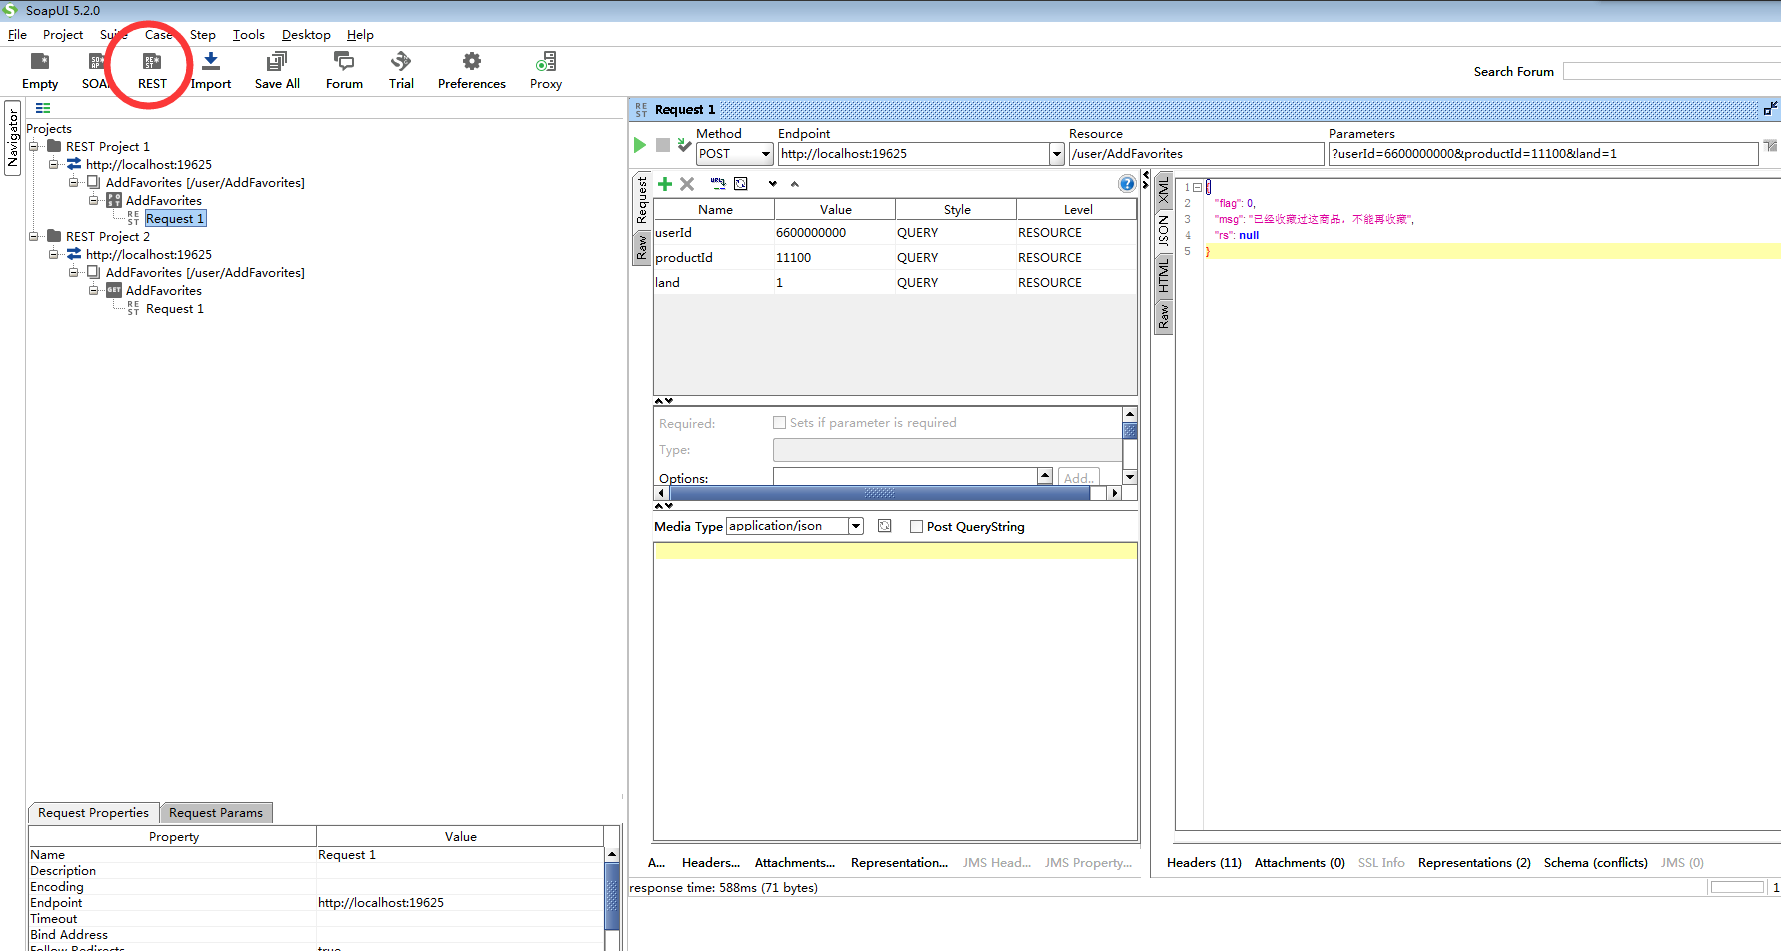This screenshot has width=1781, height=951.
Task: Click the detach window icon of Request 1 panel
Action: coord(1770,108)
